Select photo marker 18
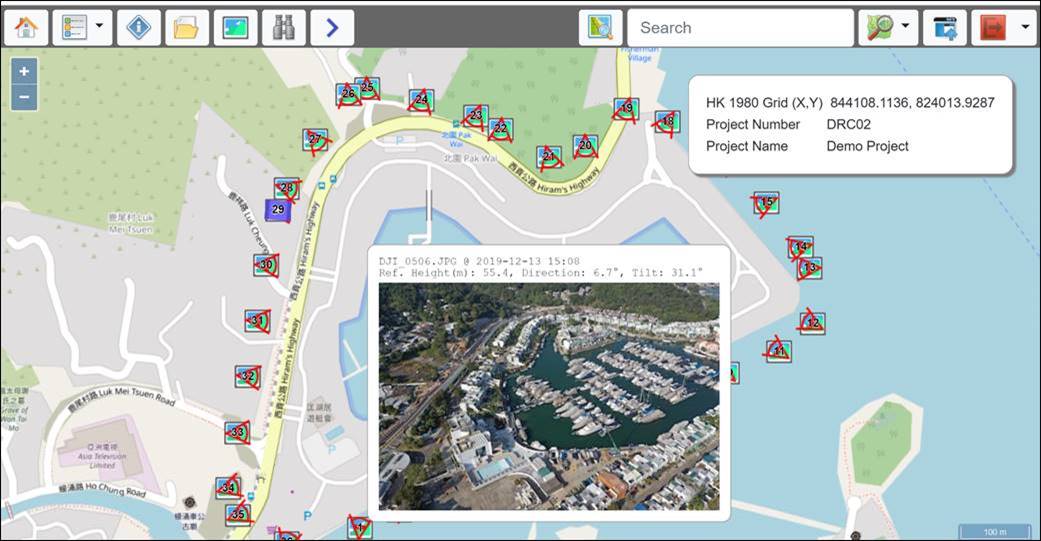The image size is (1041, 541). [667, 121]
